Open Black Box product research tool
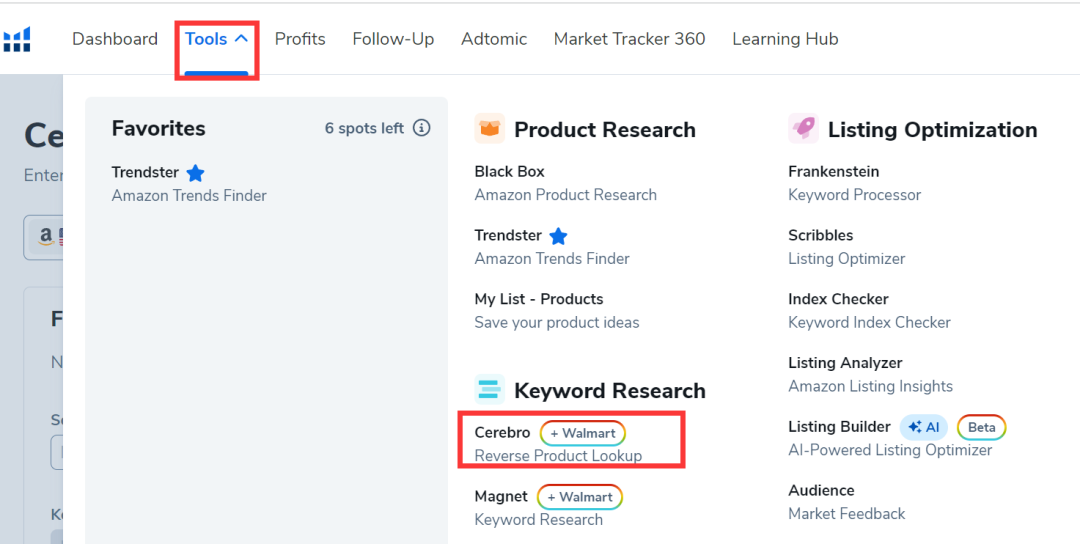Viewport: 1080px width, 544px height. point(509,172)
